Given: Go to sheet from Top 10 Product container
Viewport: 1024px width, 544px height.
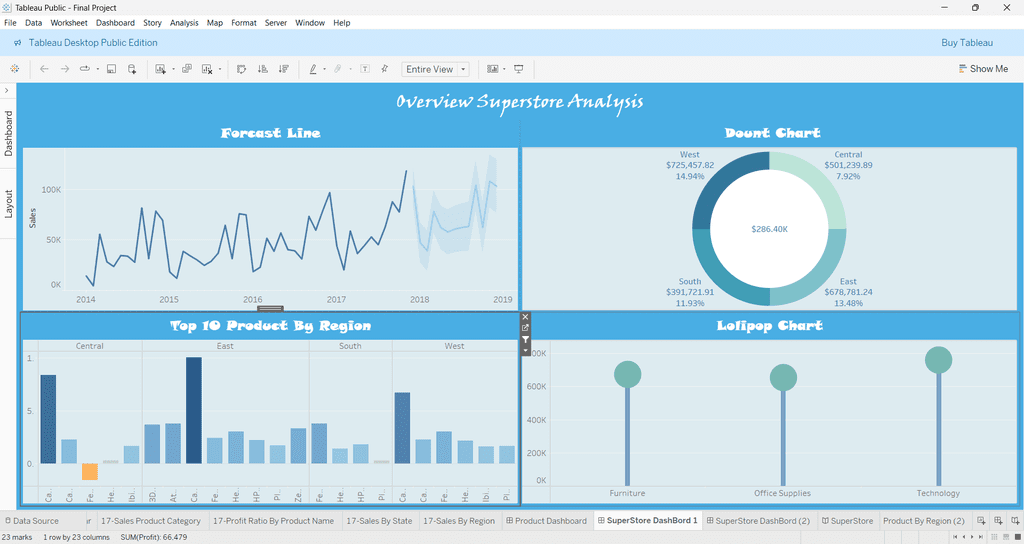Looking at the screenshot, I should point(525,328).
